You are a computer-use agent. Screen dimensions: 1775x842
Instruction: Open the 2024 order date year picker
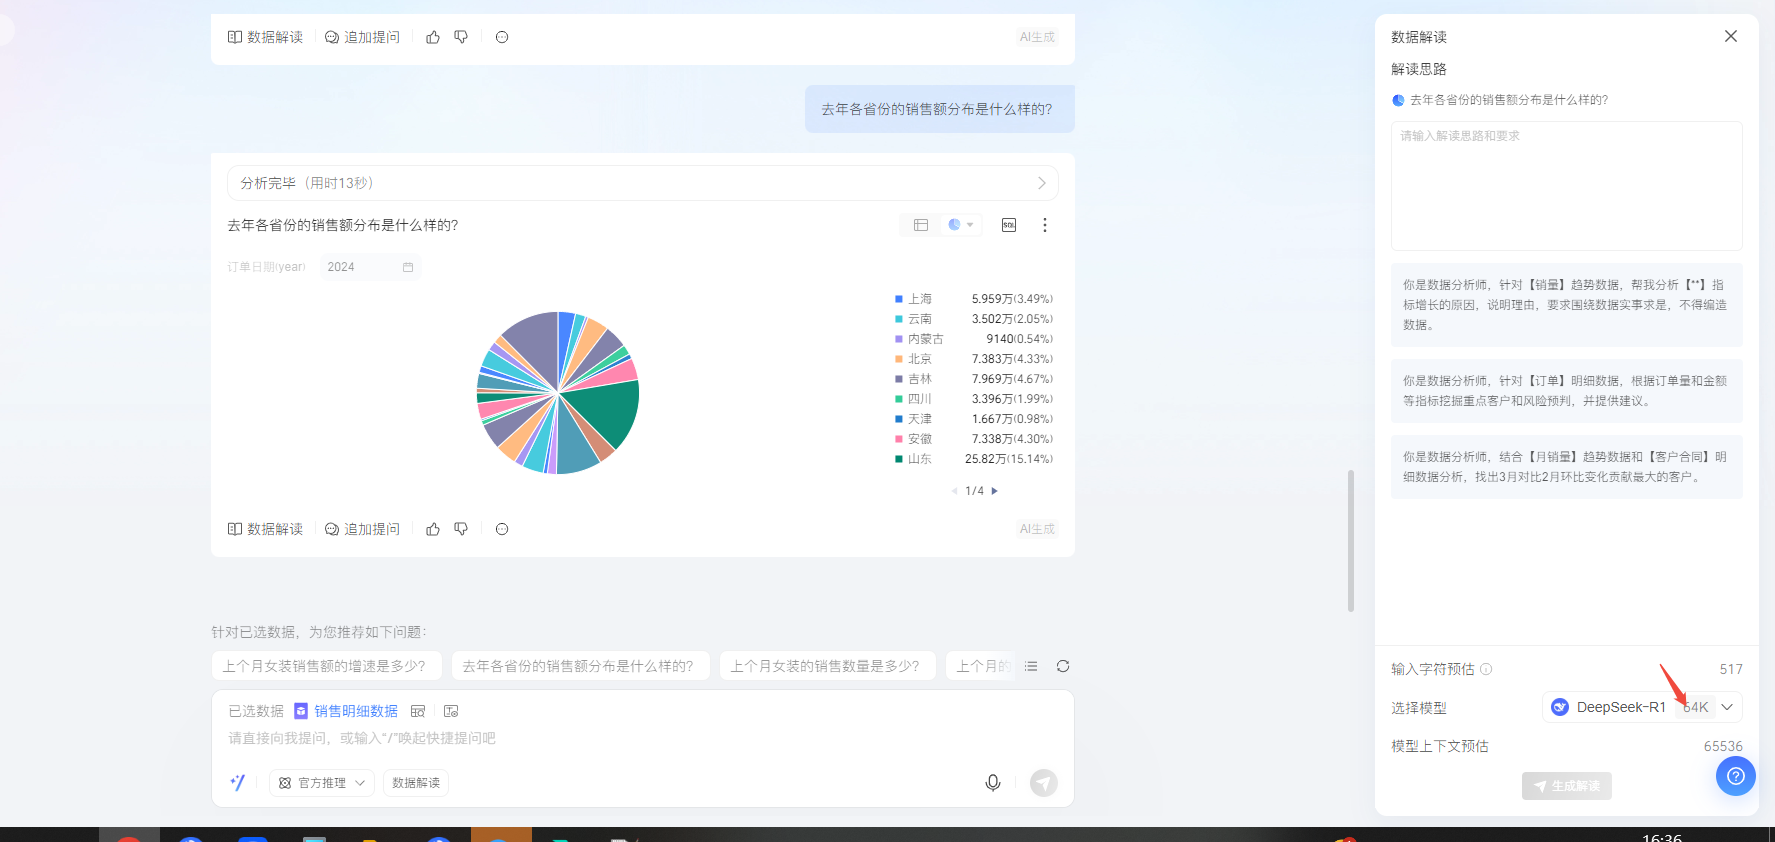point(370,267)
